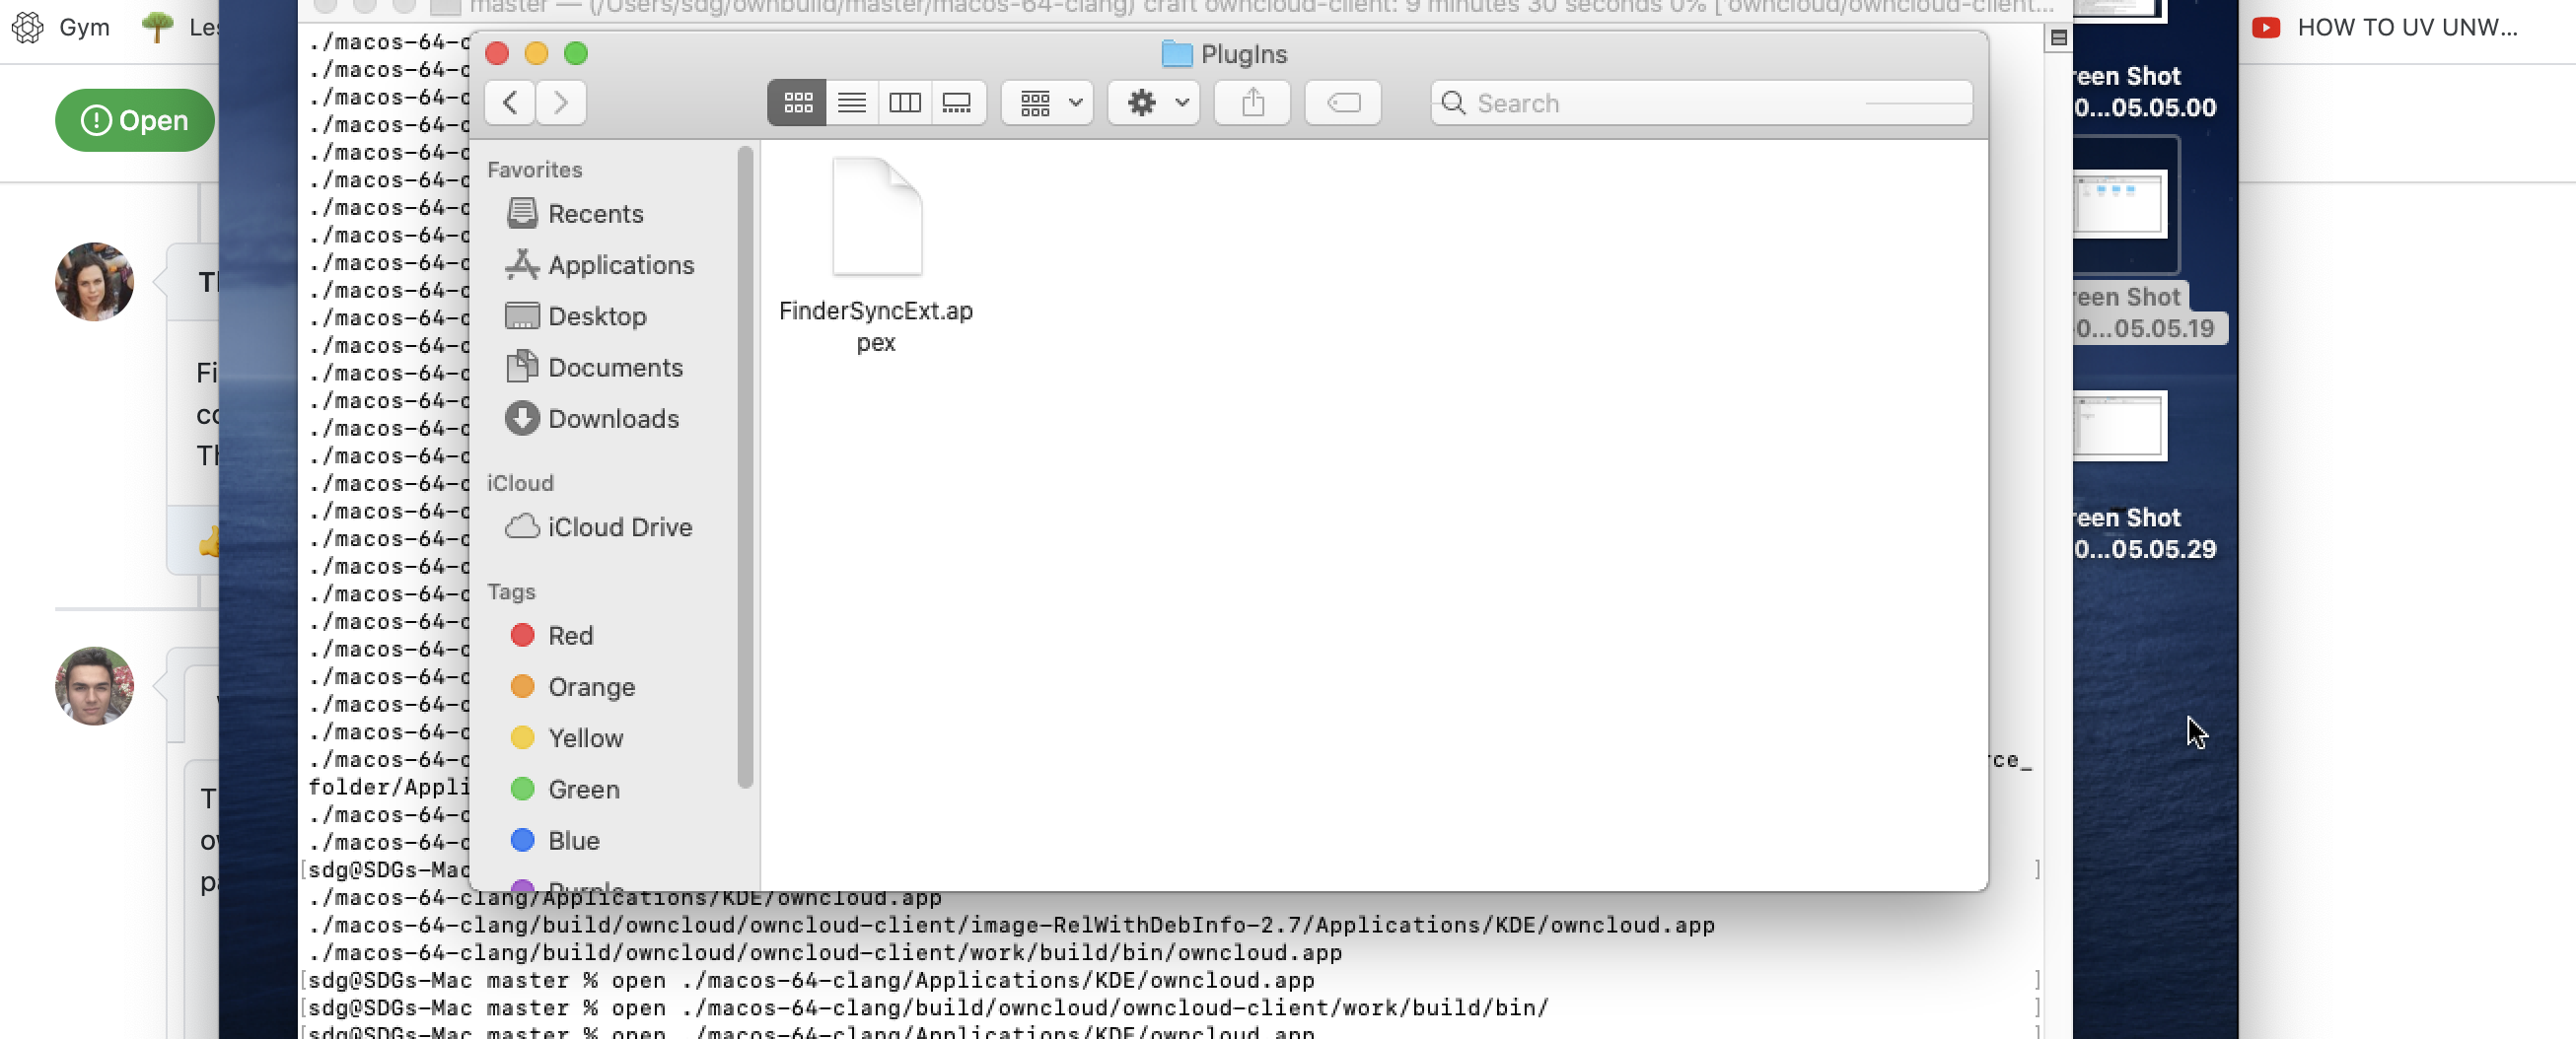Click the Finder sidebar scrollbar
The image size is (2576, 1039).
tap(744, 466)
